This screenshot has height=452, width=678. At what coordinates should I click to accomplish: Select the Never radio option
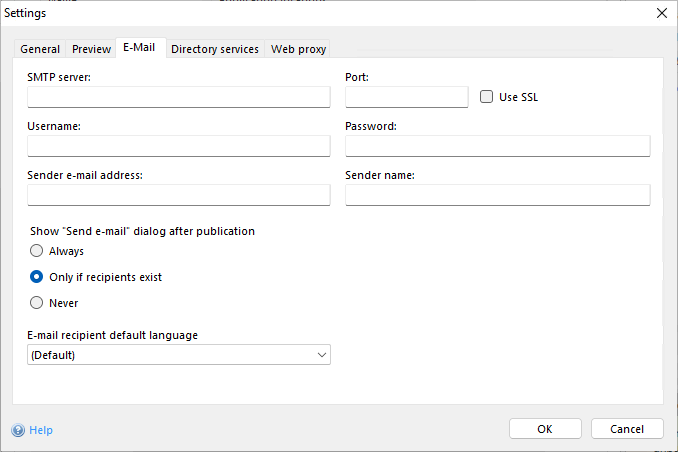click(37, 303)
